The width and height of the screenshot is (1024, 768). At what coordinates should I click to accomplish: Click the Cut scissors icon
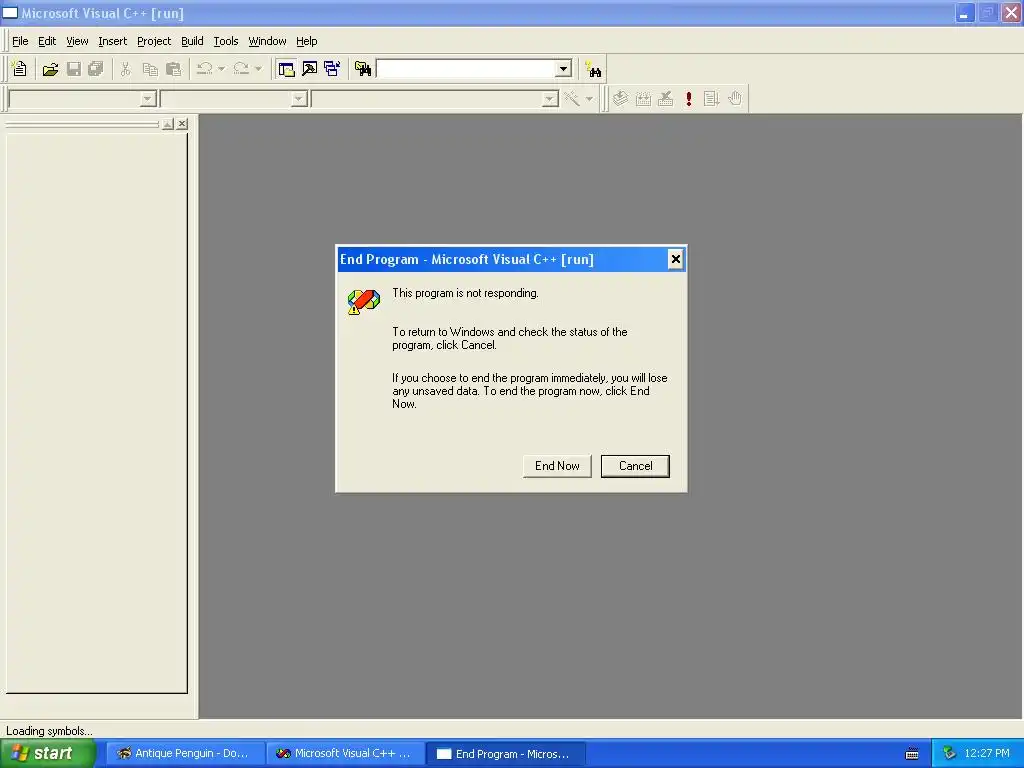125,69
